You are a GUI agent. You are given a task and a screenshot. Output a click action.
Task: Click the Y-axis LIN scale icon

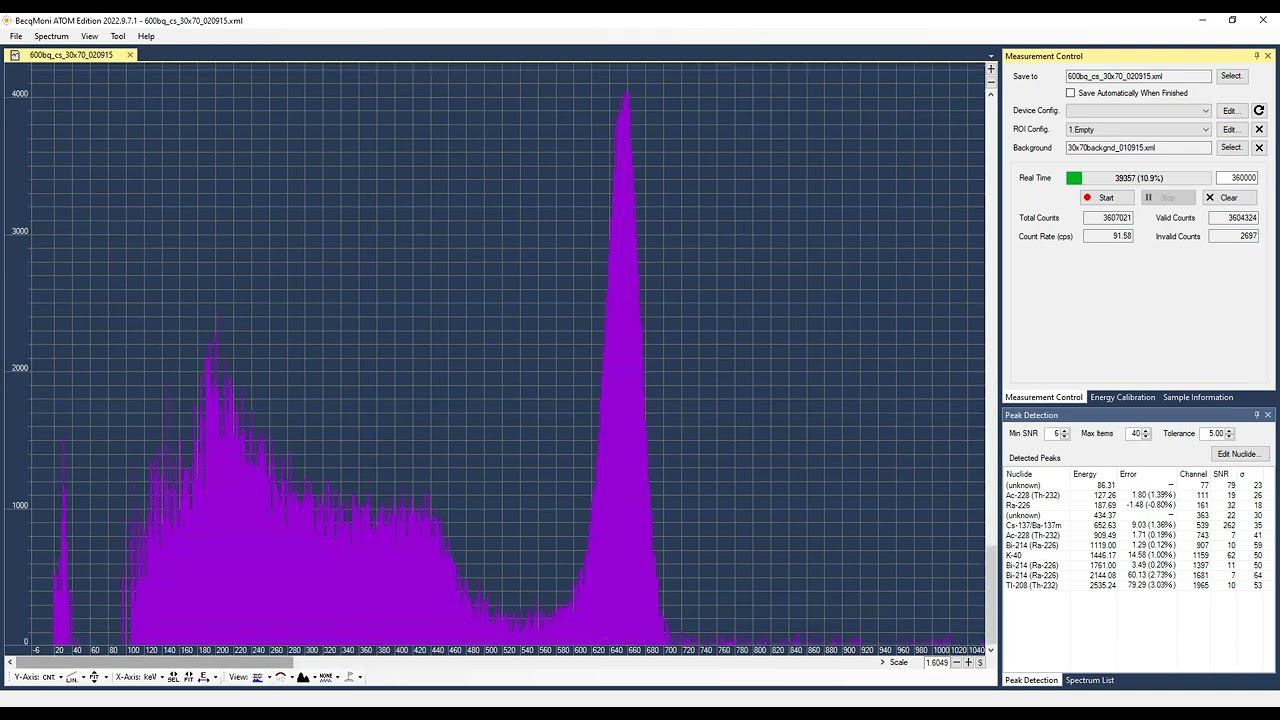pos(71,677)
